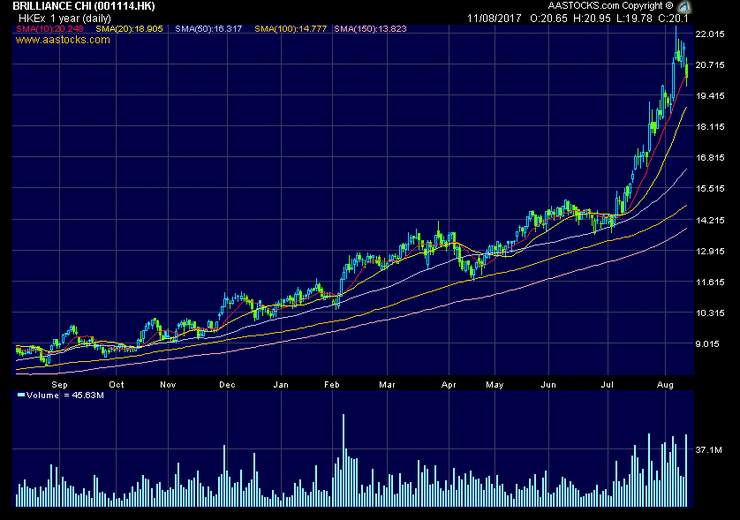The height and width of the screenshot is (520, 740).
Task: Select the SMA(100):14.777 legend label
Action: 290,29
